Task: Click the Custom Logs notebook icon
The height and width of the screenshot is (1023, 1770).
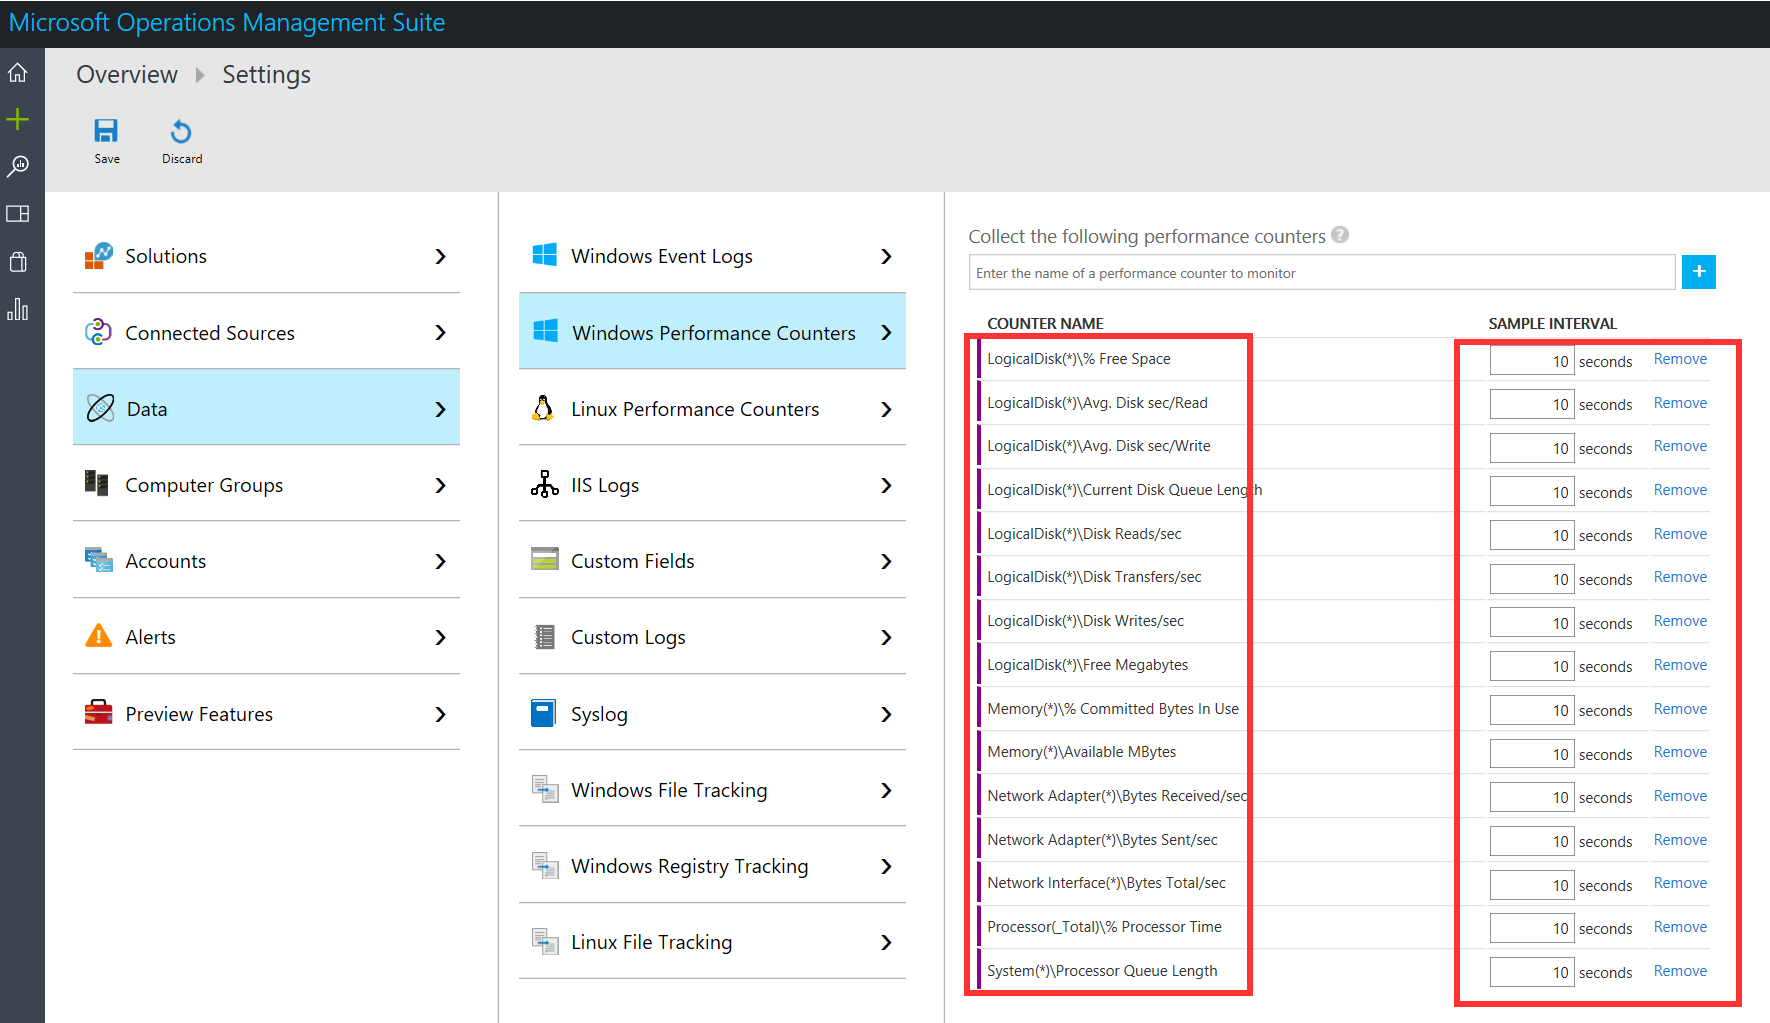Action: coord(544,637)
